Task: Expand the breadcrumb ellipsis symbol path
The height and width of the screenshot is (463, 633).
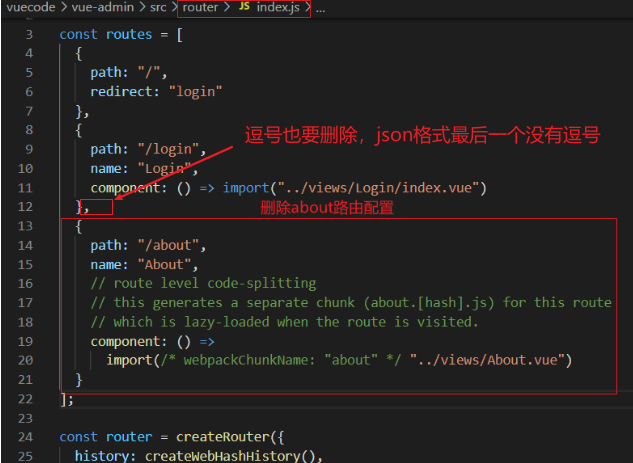Action: [x=321, y=10]
